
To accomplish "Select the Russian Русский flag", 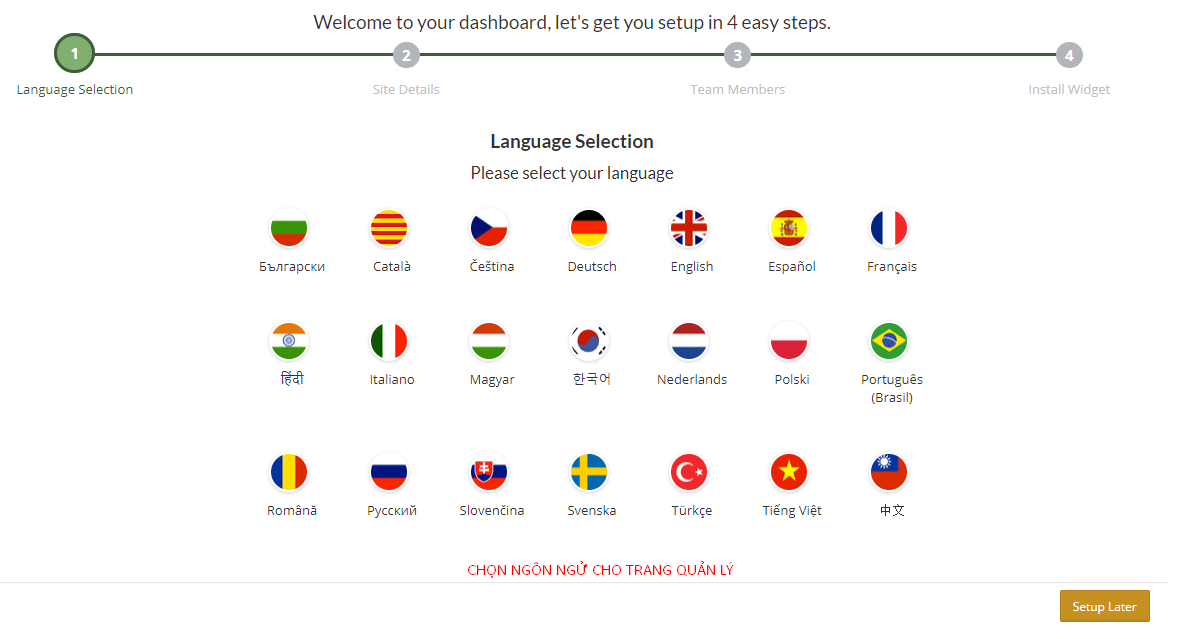I will tap(388, 472).
